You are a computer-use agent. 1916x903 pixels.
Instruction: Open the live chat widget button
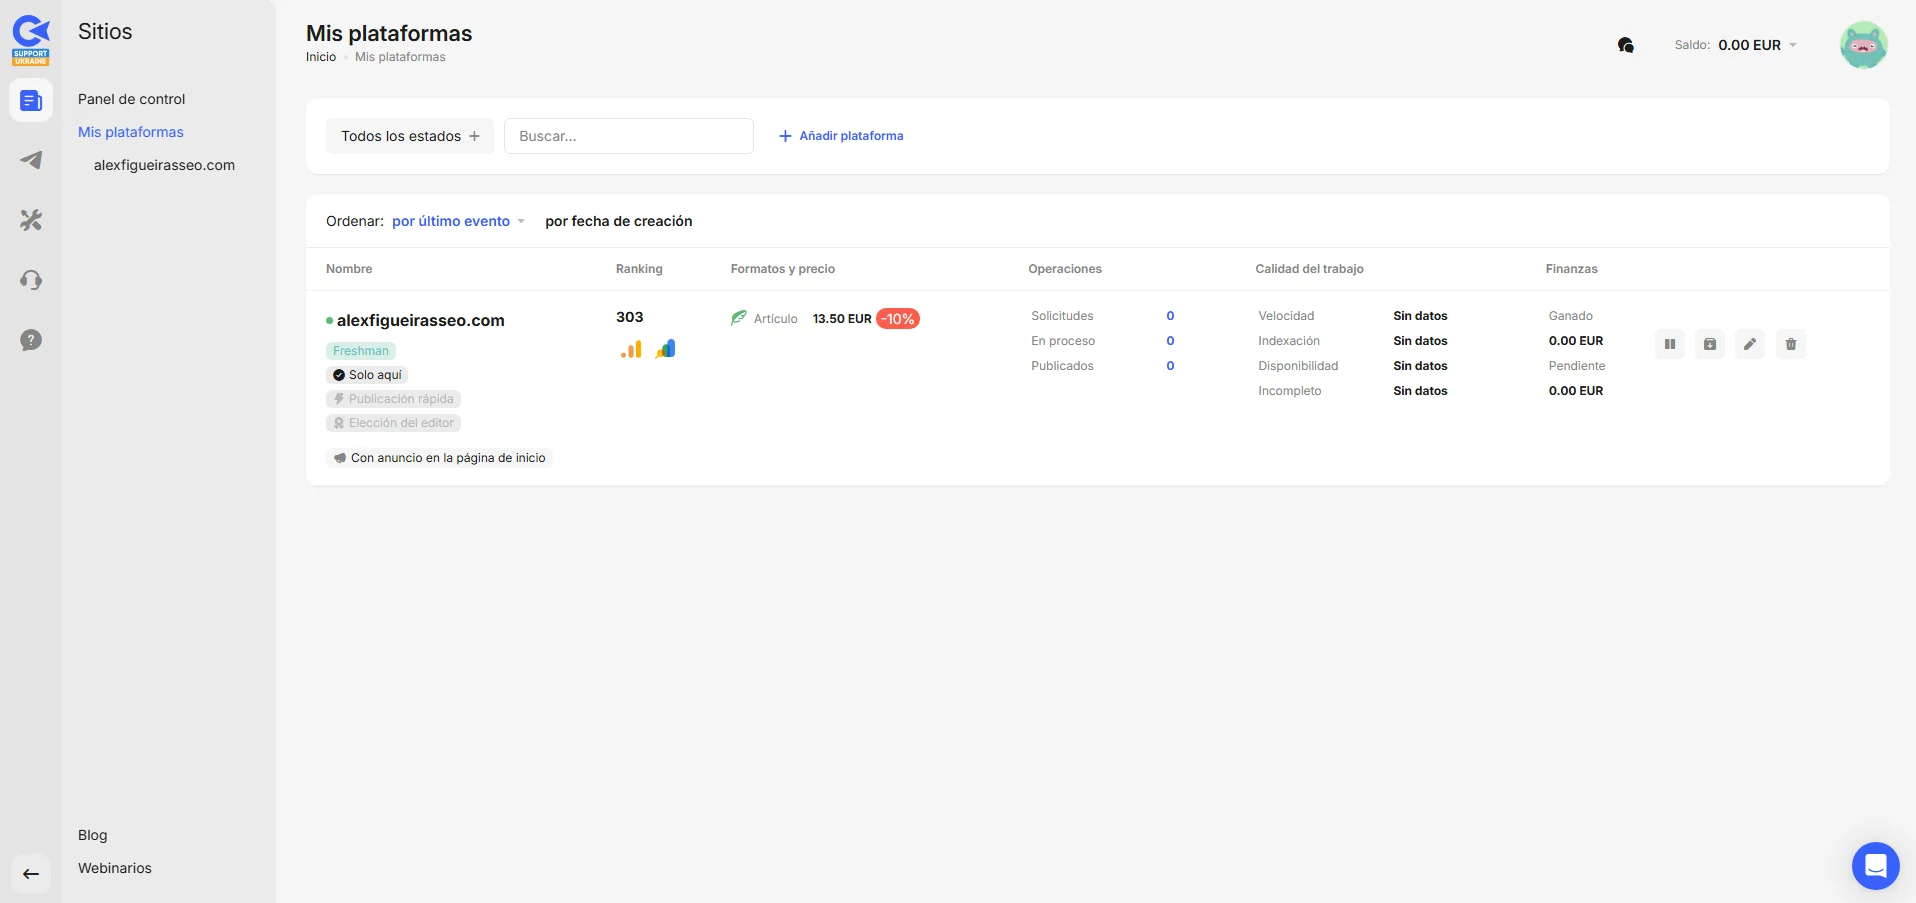coord(1875,865)
